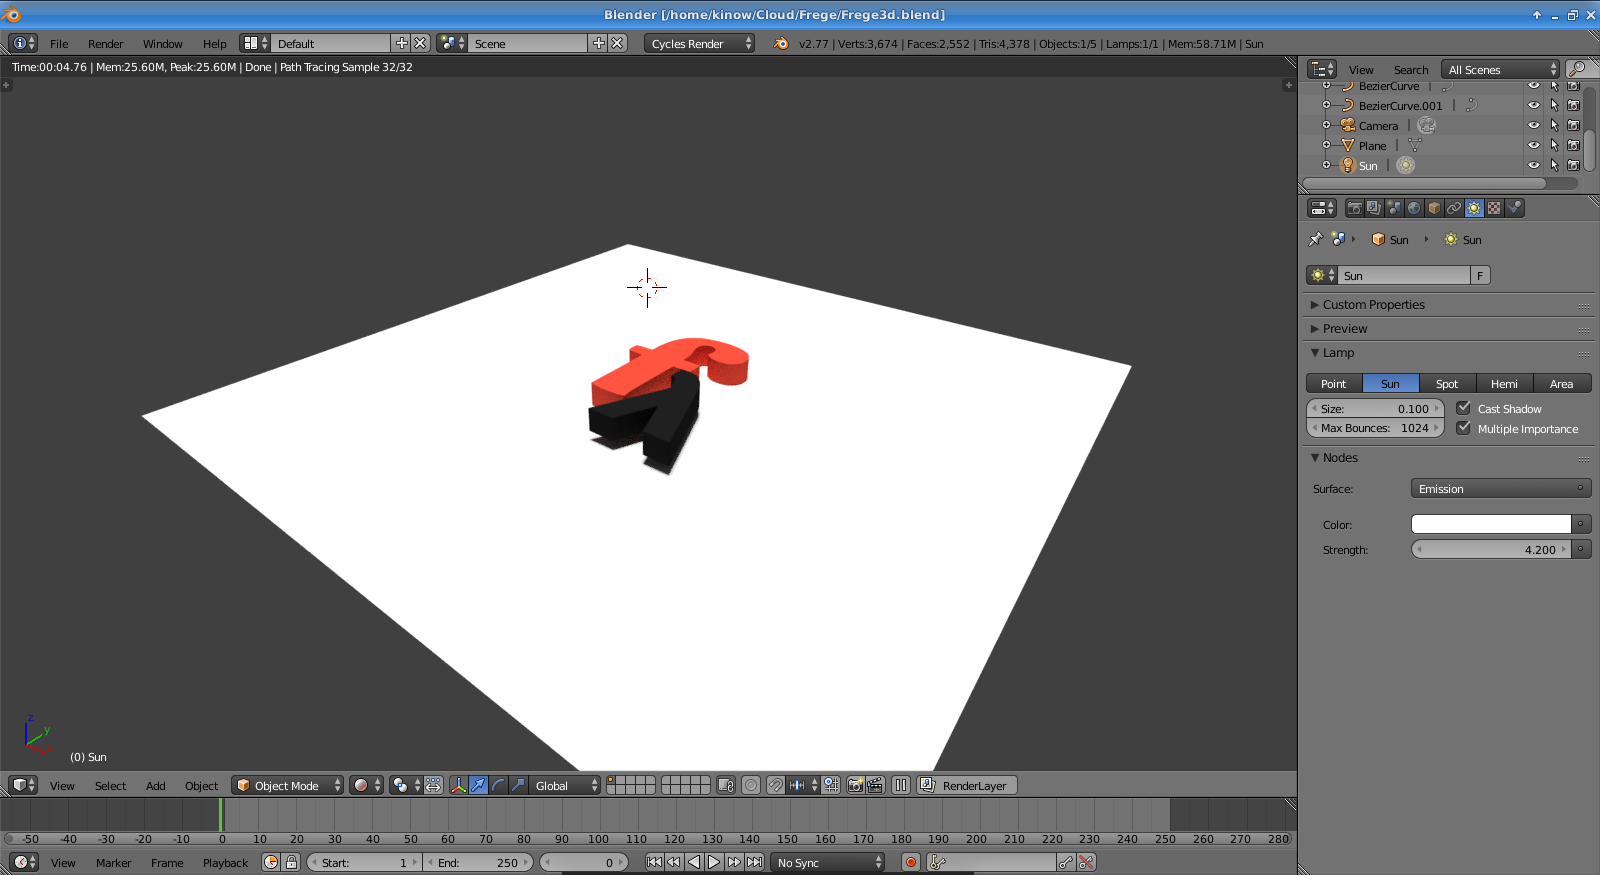Open the Object Mode dropdown

point(288,785)
